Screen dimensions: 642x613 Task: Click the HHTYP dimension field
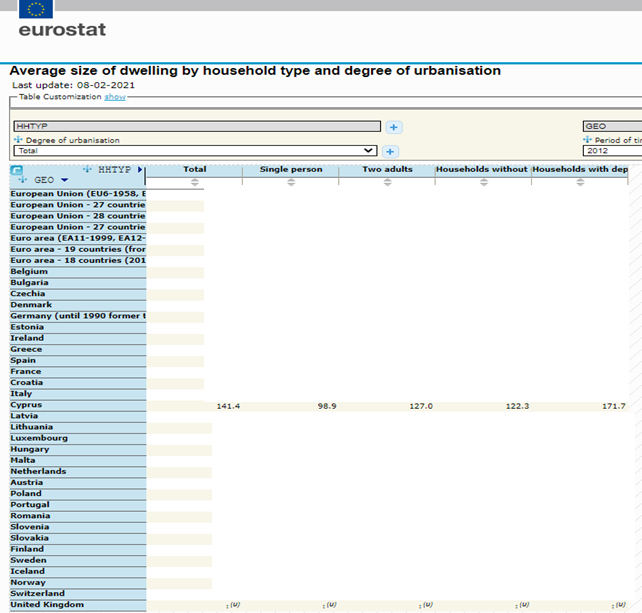point(197,127)
